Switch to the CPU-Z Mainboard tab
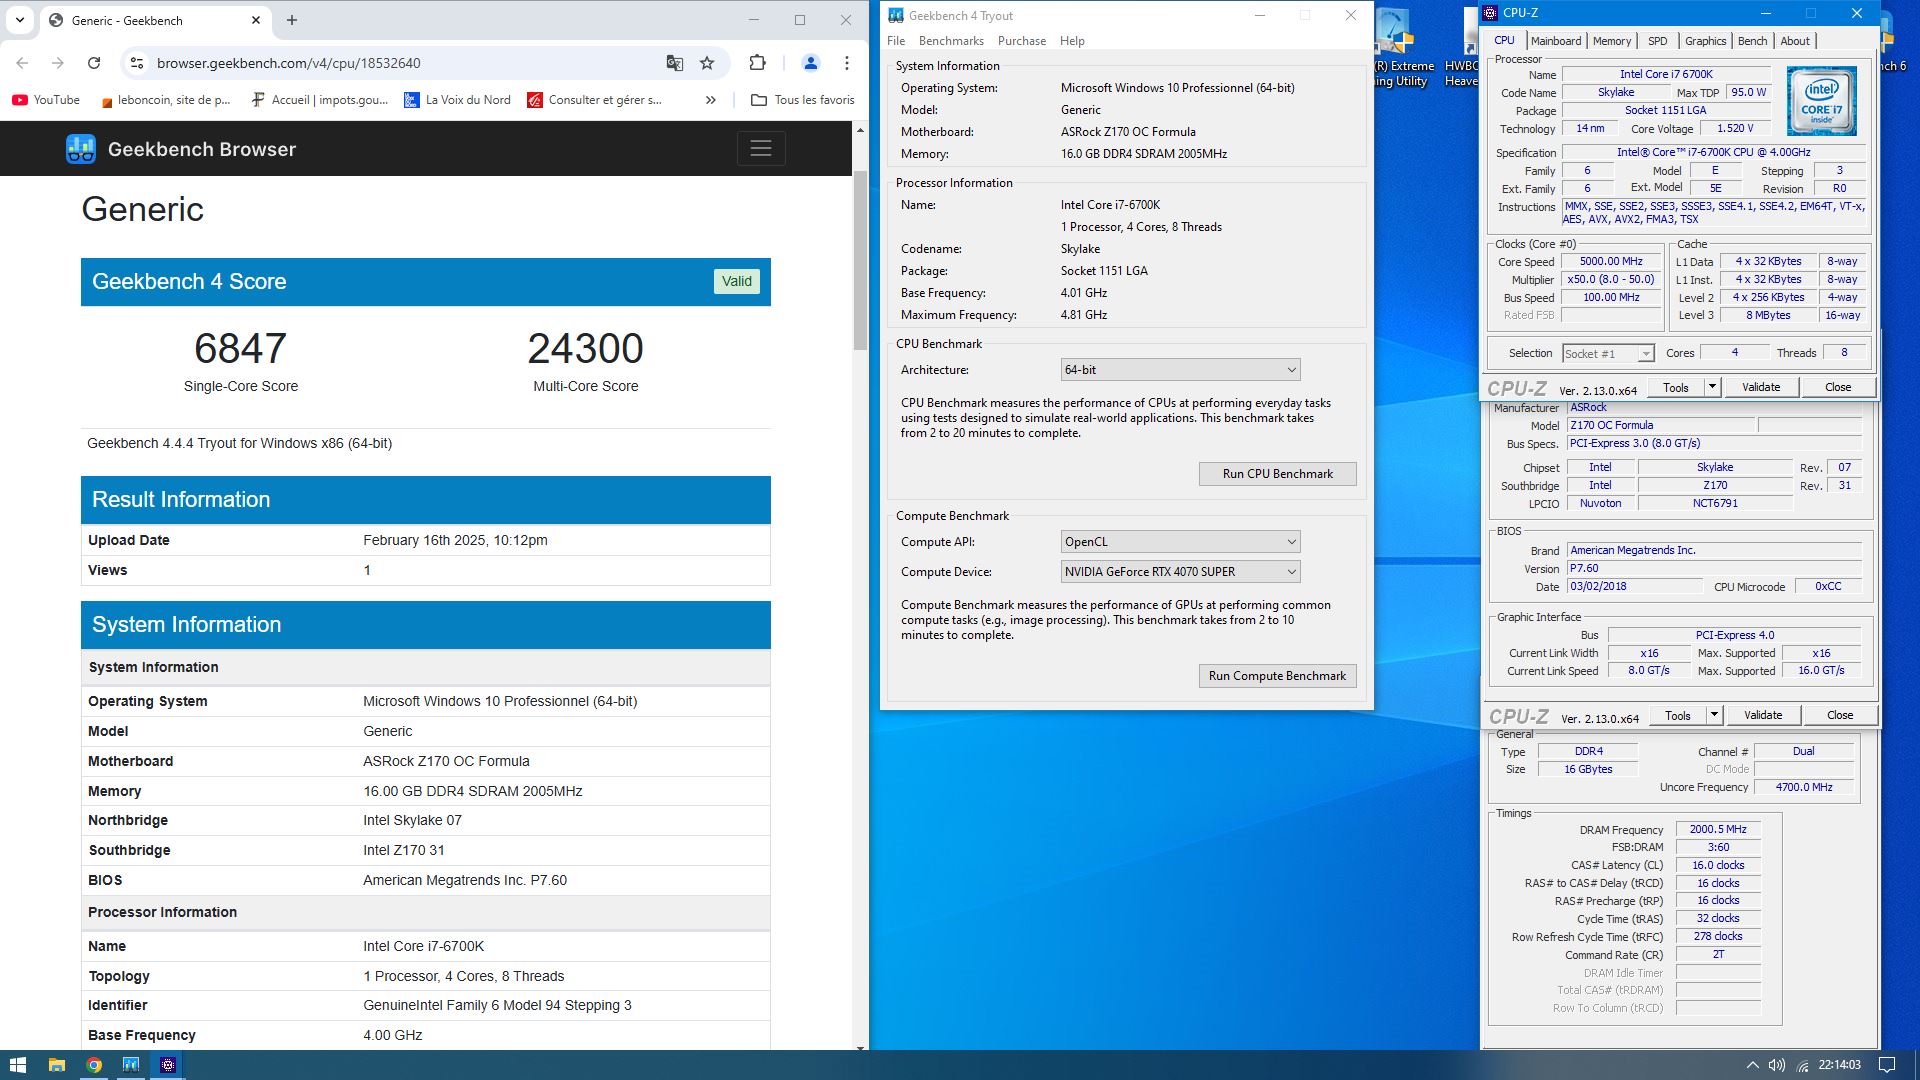The image size is (1920, 1080). [1556, 41]
